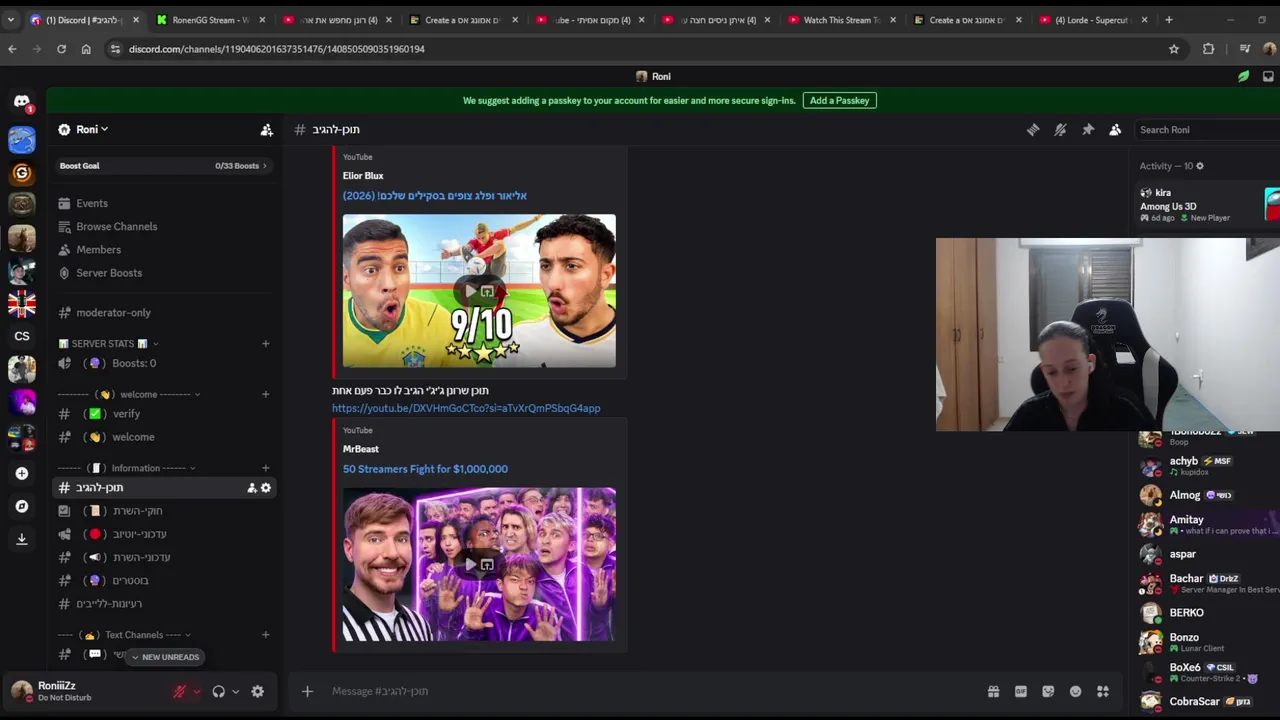Open apps launcher icon in message bar

tap(1103, 691)
